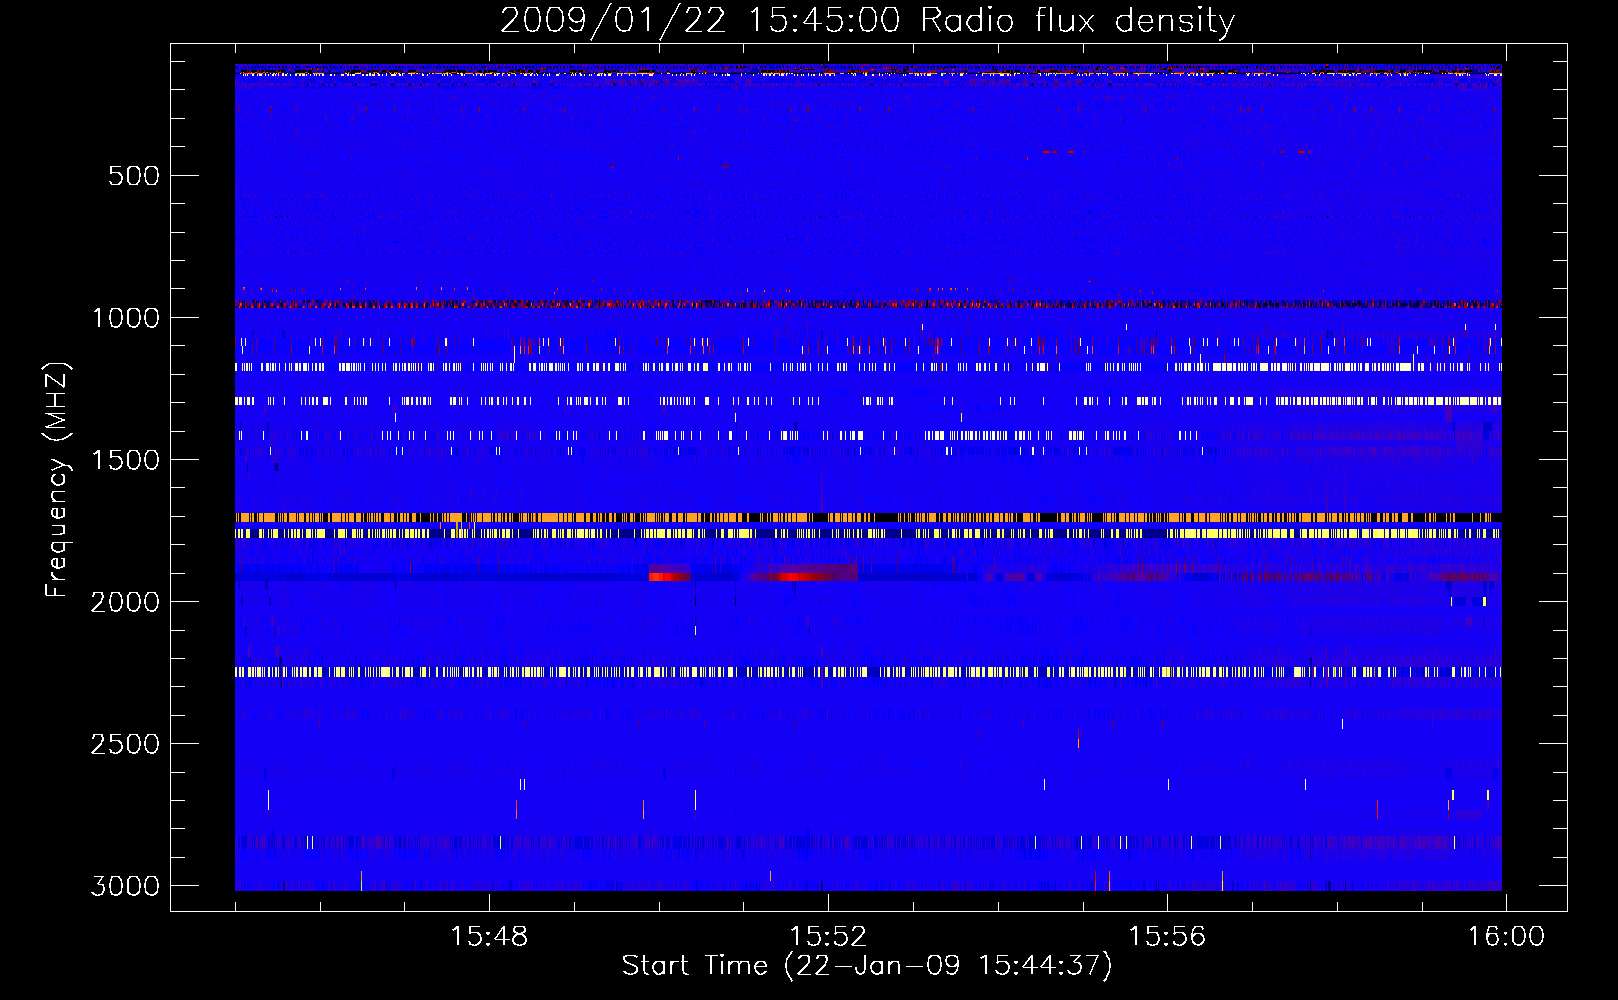Click the 2000 frequency tick label
Viewport: 1618px width, 1000px height.
point(125,602)
